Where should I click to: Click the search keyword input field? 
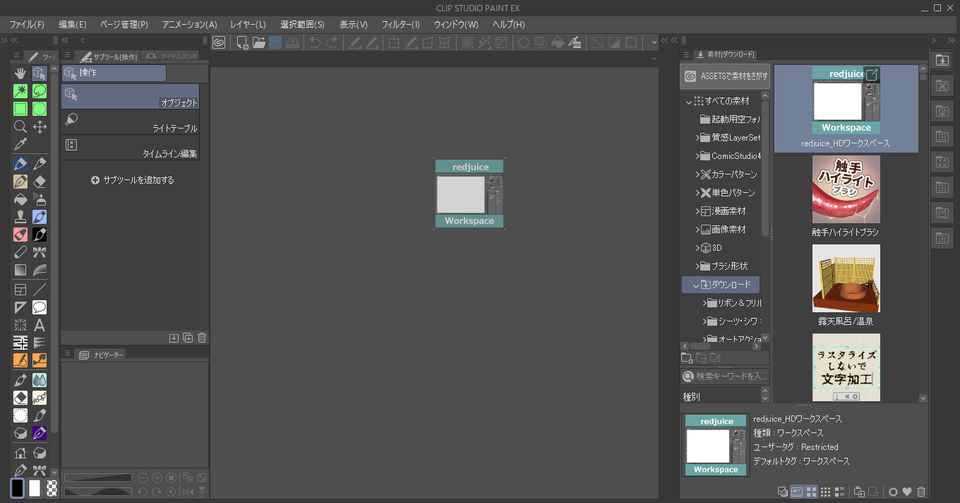click(x=726, y=376)
